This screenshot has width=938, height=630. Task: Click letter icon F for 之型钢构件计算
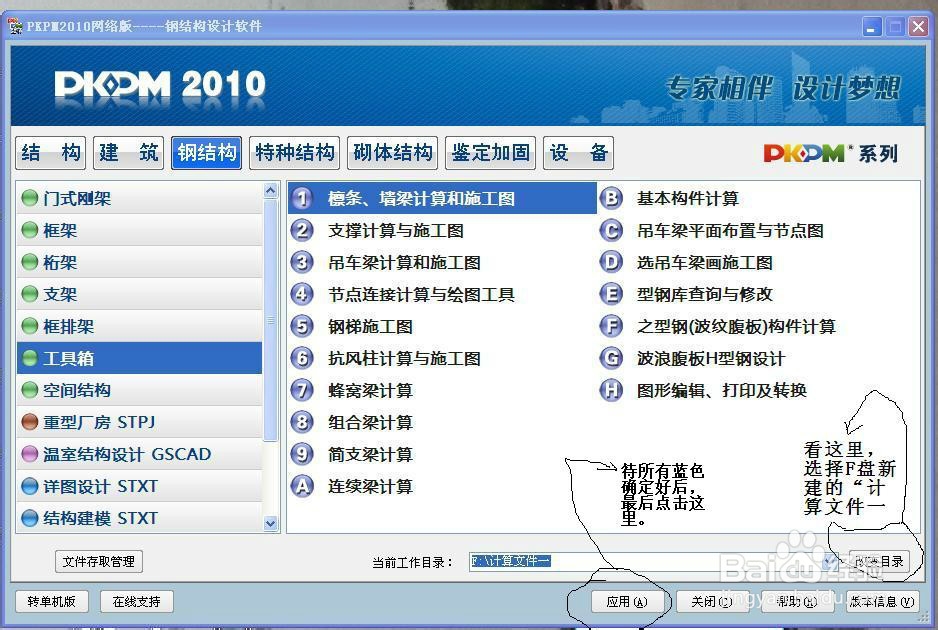611,326
